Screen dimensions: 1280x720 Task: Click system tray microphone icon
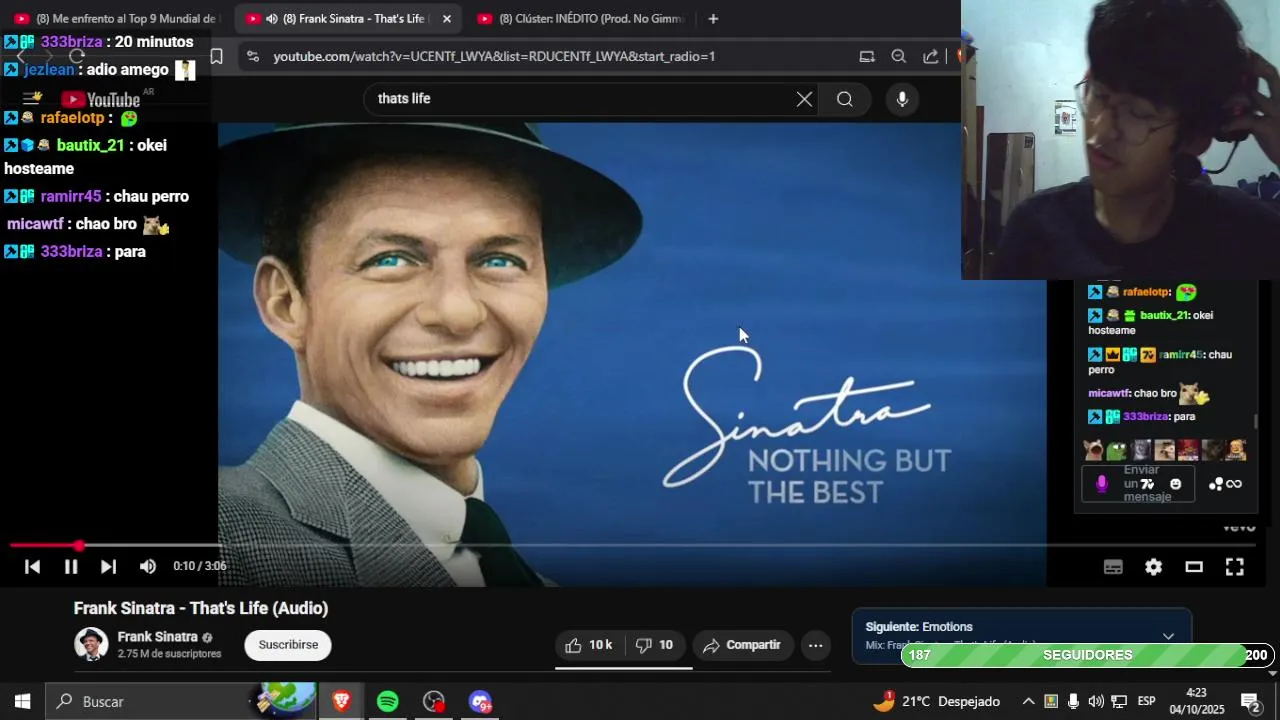[1073, 702]
